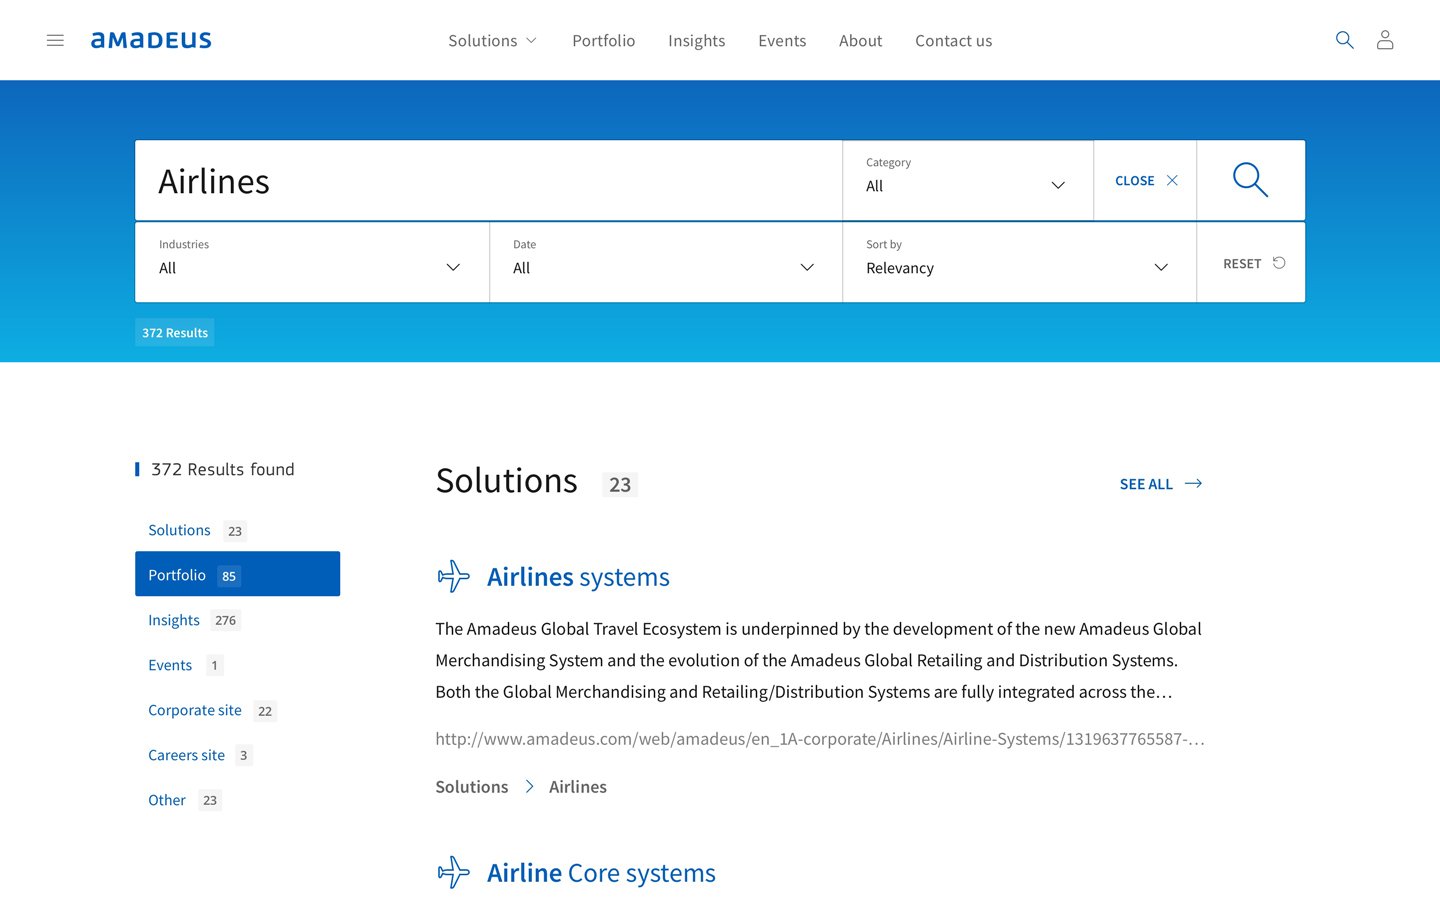
Task: Open the header search magnifier icon
Action: coord(1344,40)
